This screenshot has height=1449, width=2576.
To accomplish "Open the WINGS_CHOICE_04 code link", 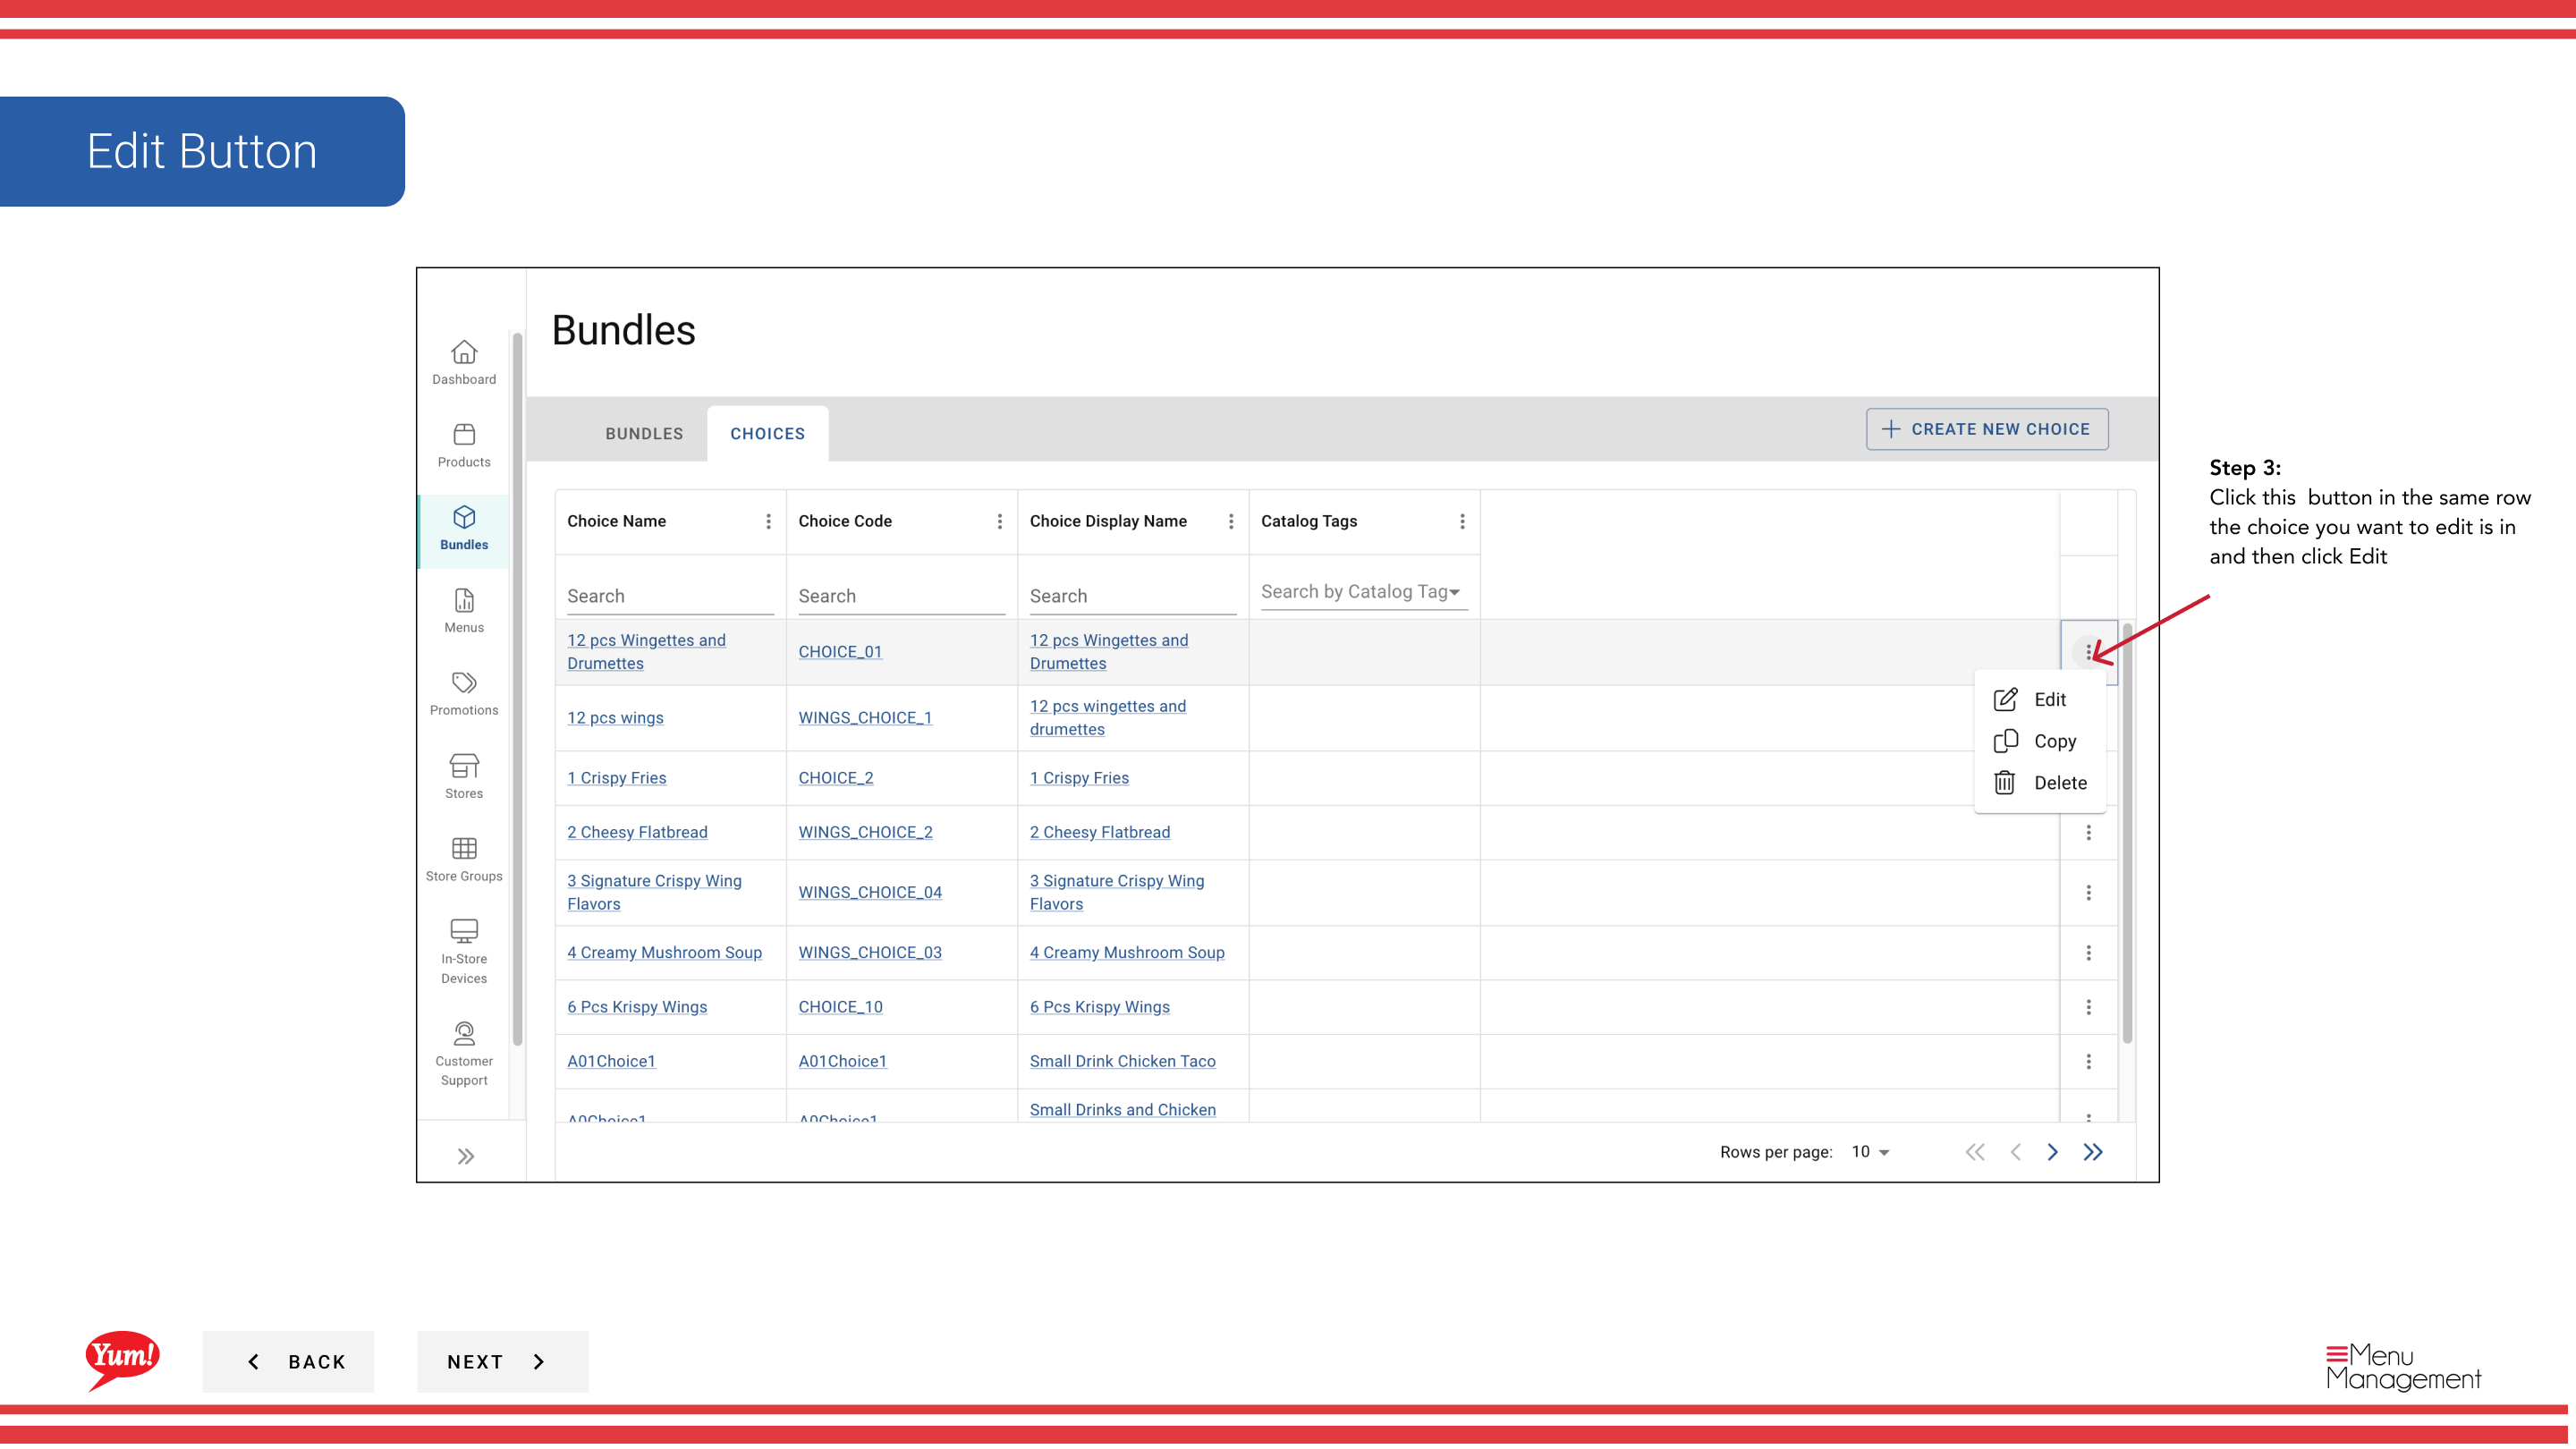I will pos(870,892).
